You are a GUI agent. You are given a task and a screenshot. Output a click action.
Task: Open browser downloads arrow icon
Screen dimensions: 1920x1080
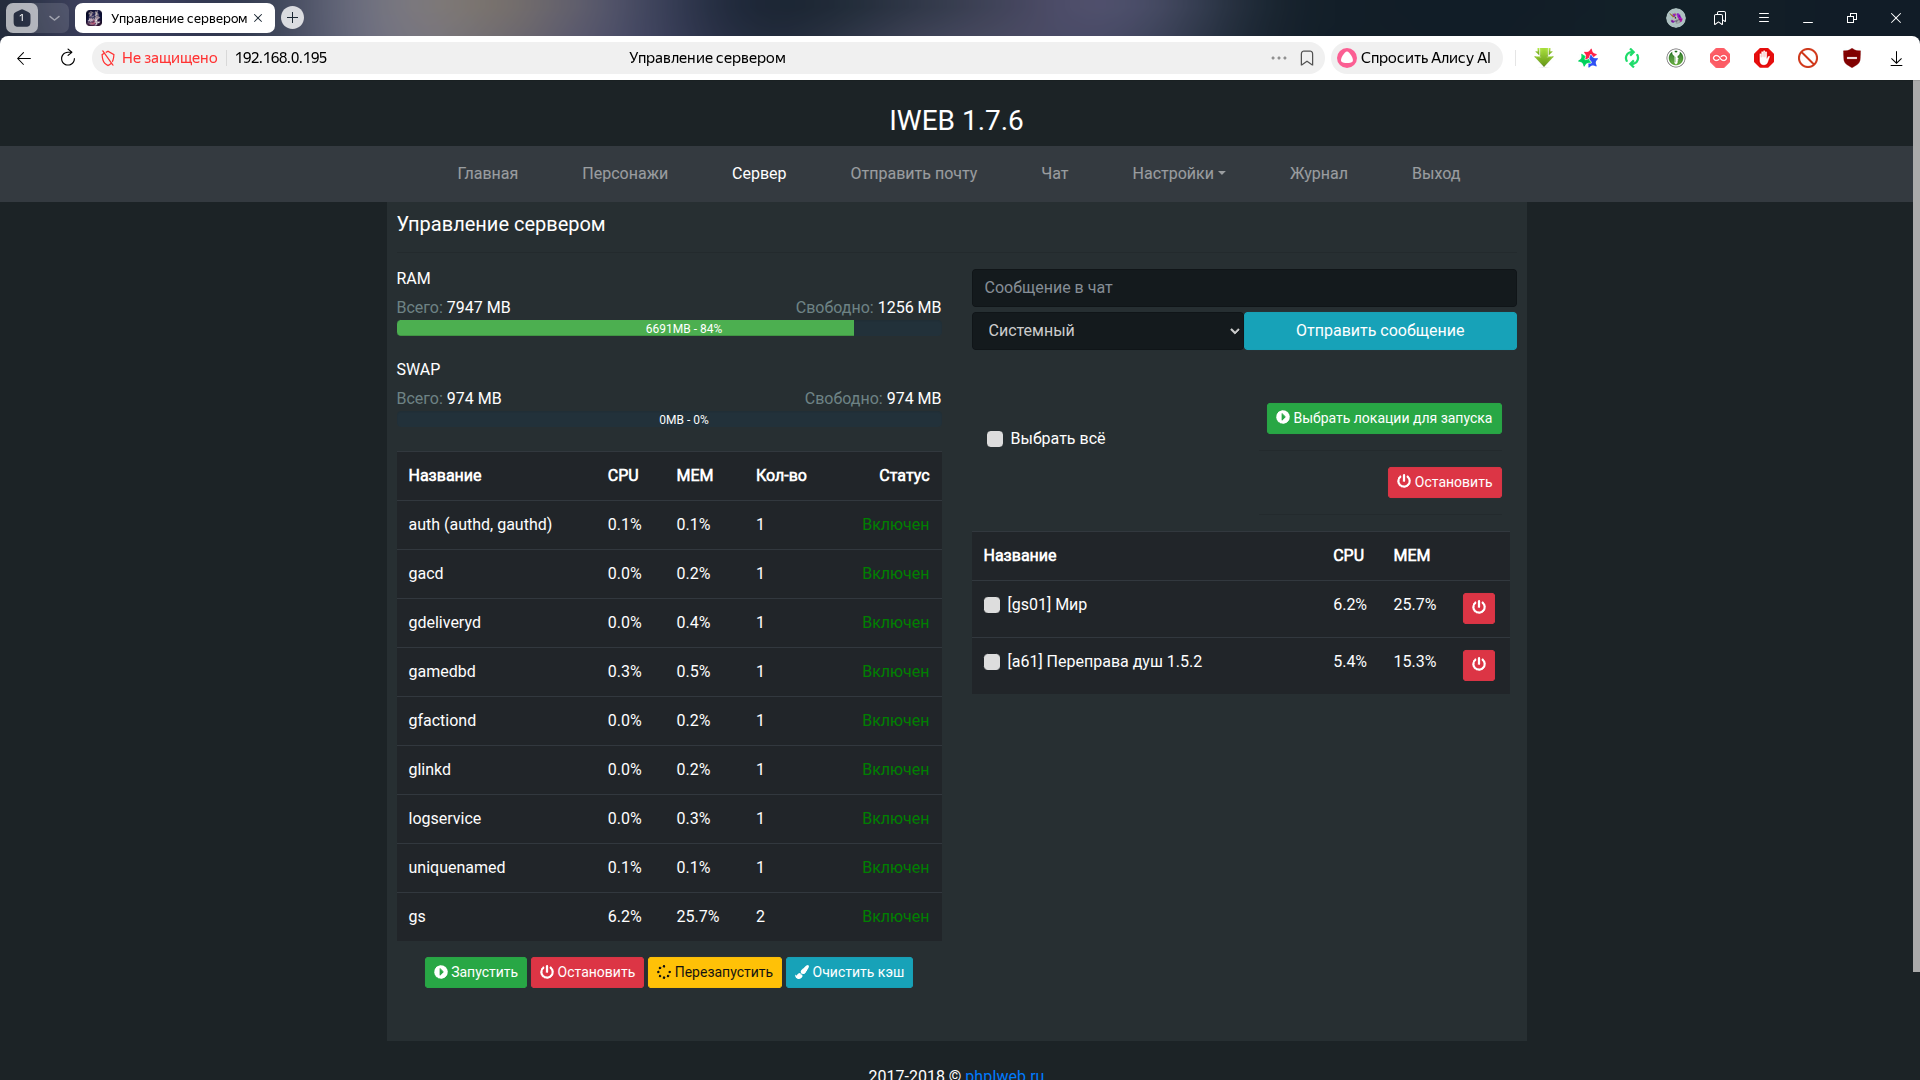click(x=1895, y=58)
